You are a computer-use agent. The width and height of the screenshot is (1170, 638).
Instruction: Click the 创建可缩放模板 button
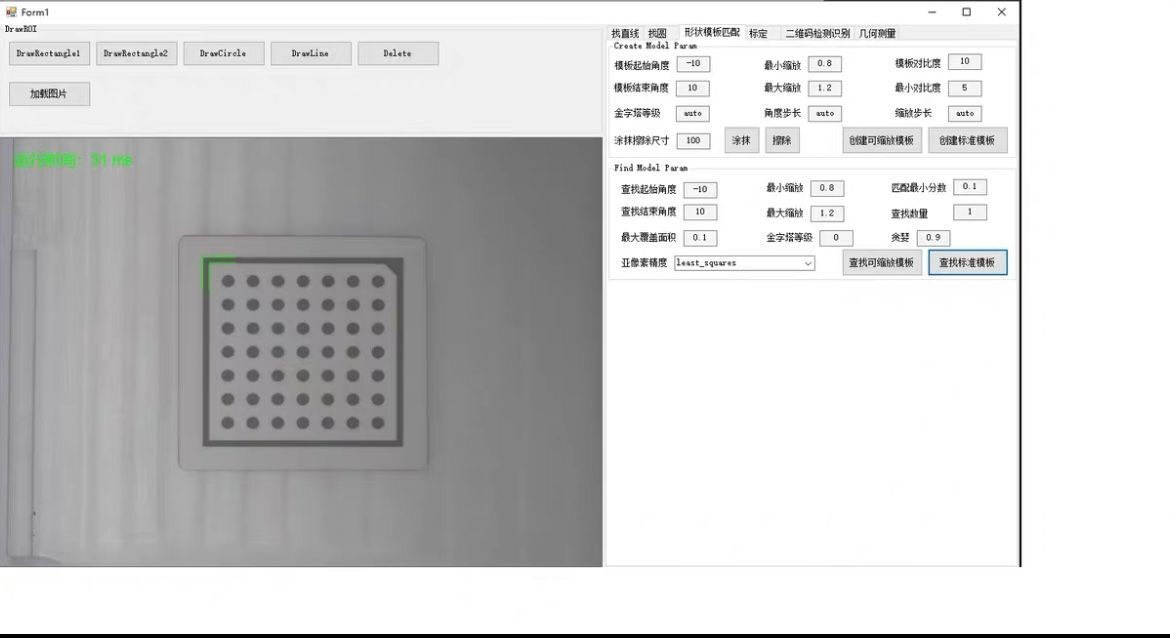click(x=882, y=140)
